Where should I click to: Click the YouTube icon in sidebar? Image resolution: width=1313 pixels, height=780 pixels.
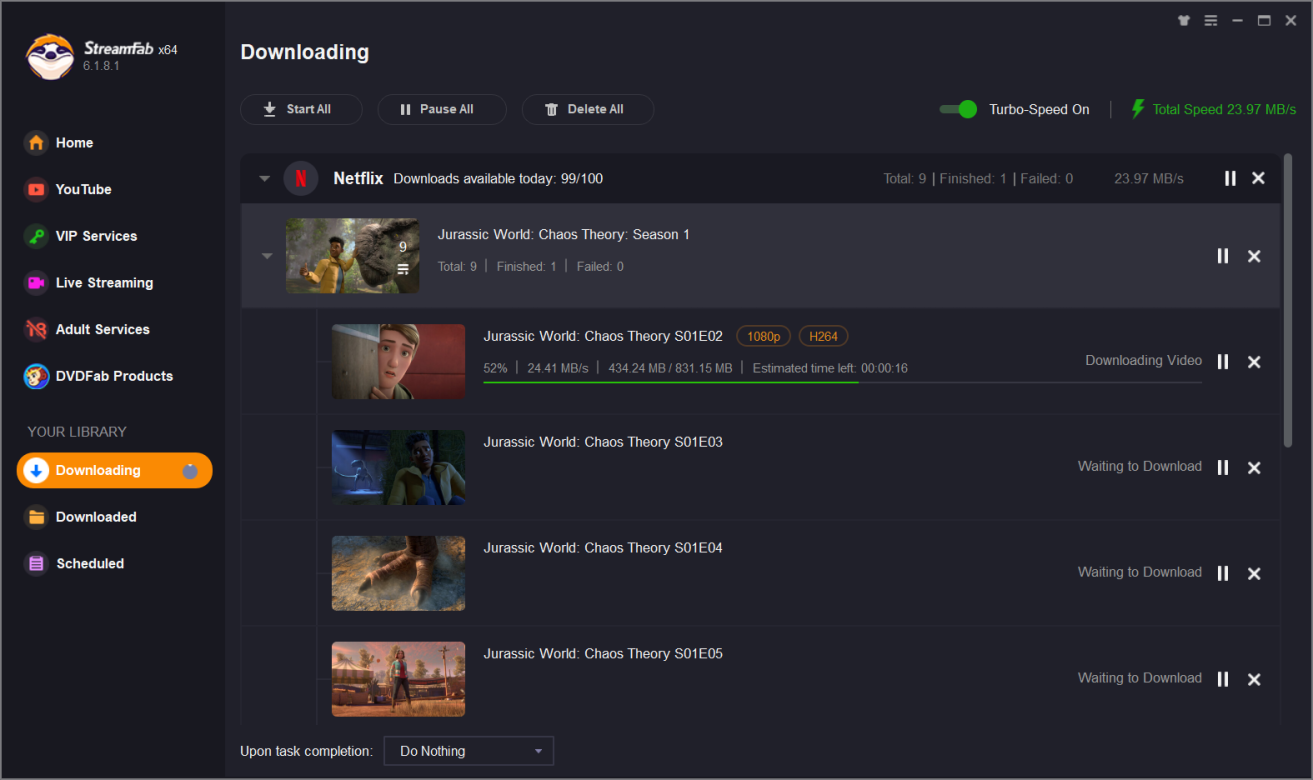coord(36,189)
